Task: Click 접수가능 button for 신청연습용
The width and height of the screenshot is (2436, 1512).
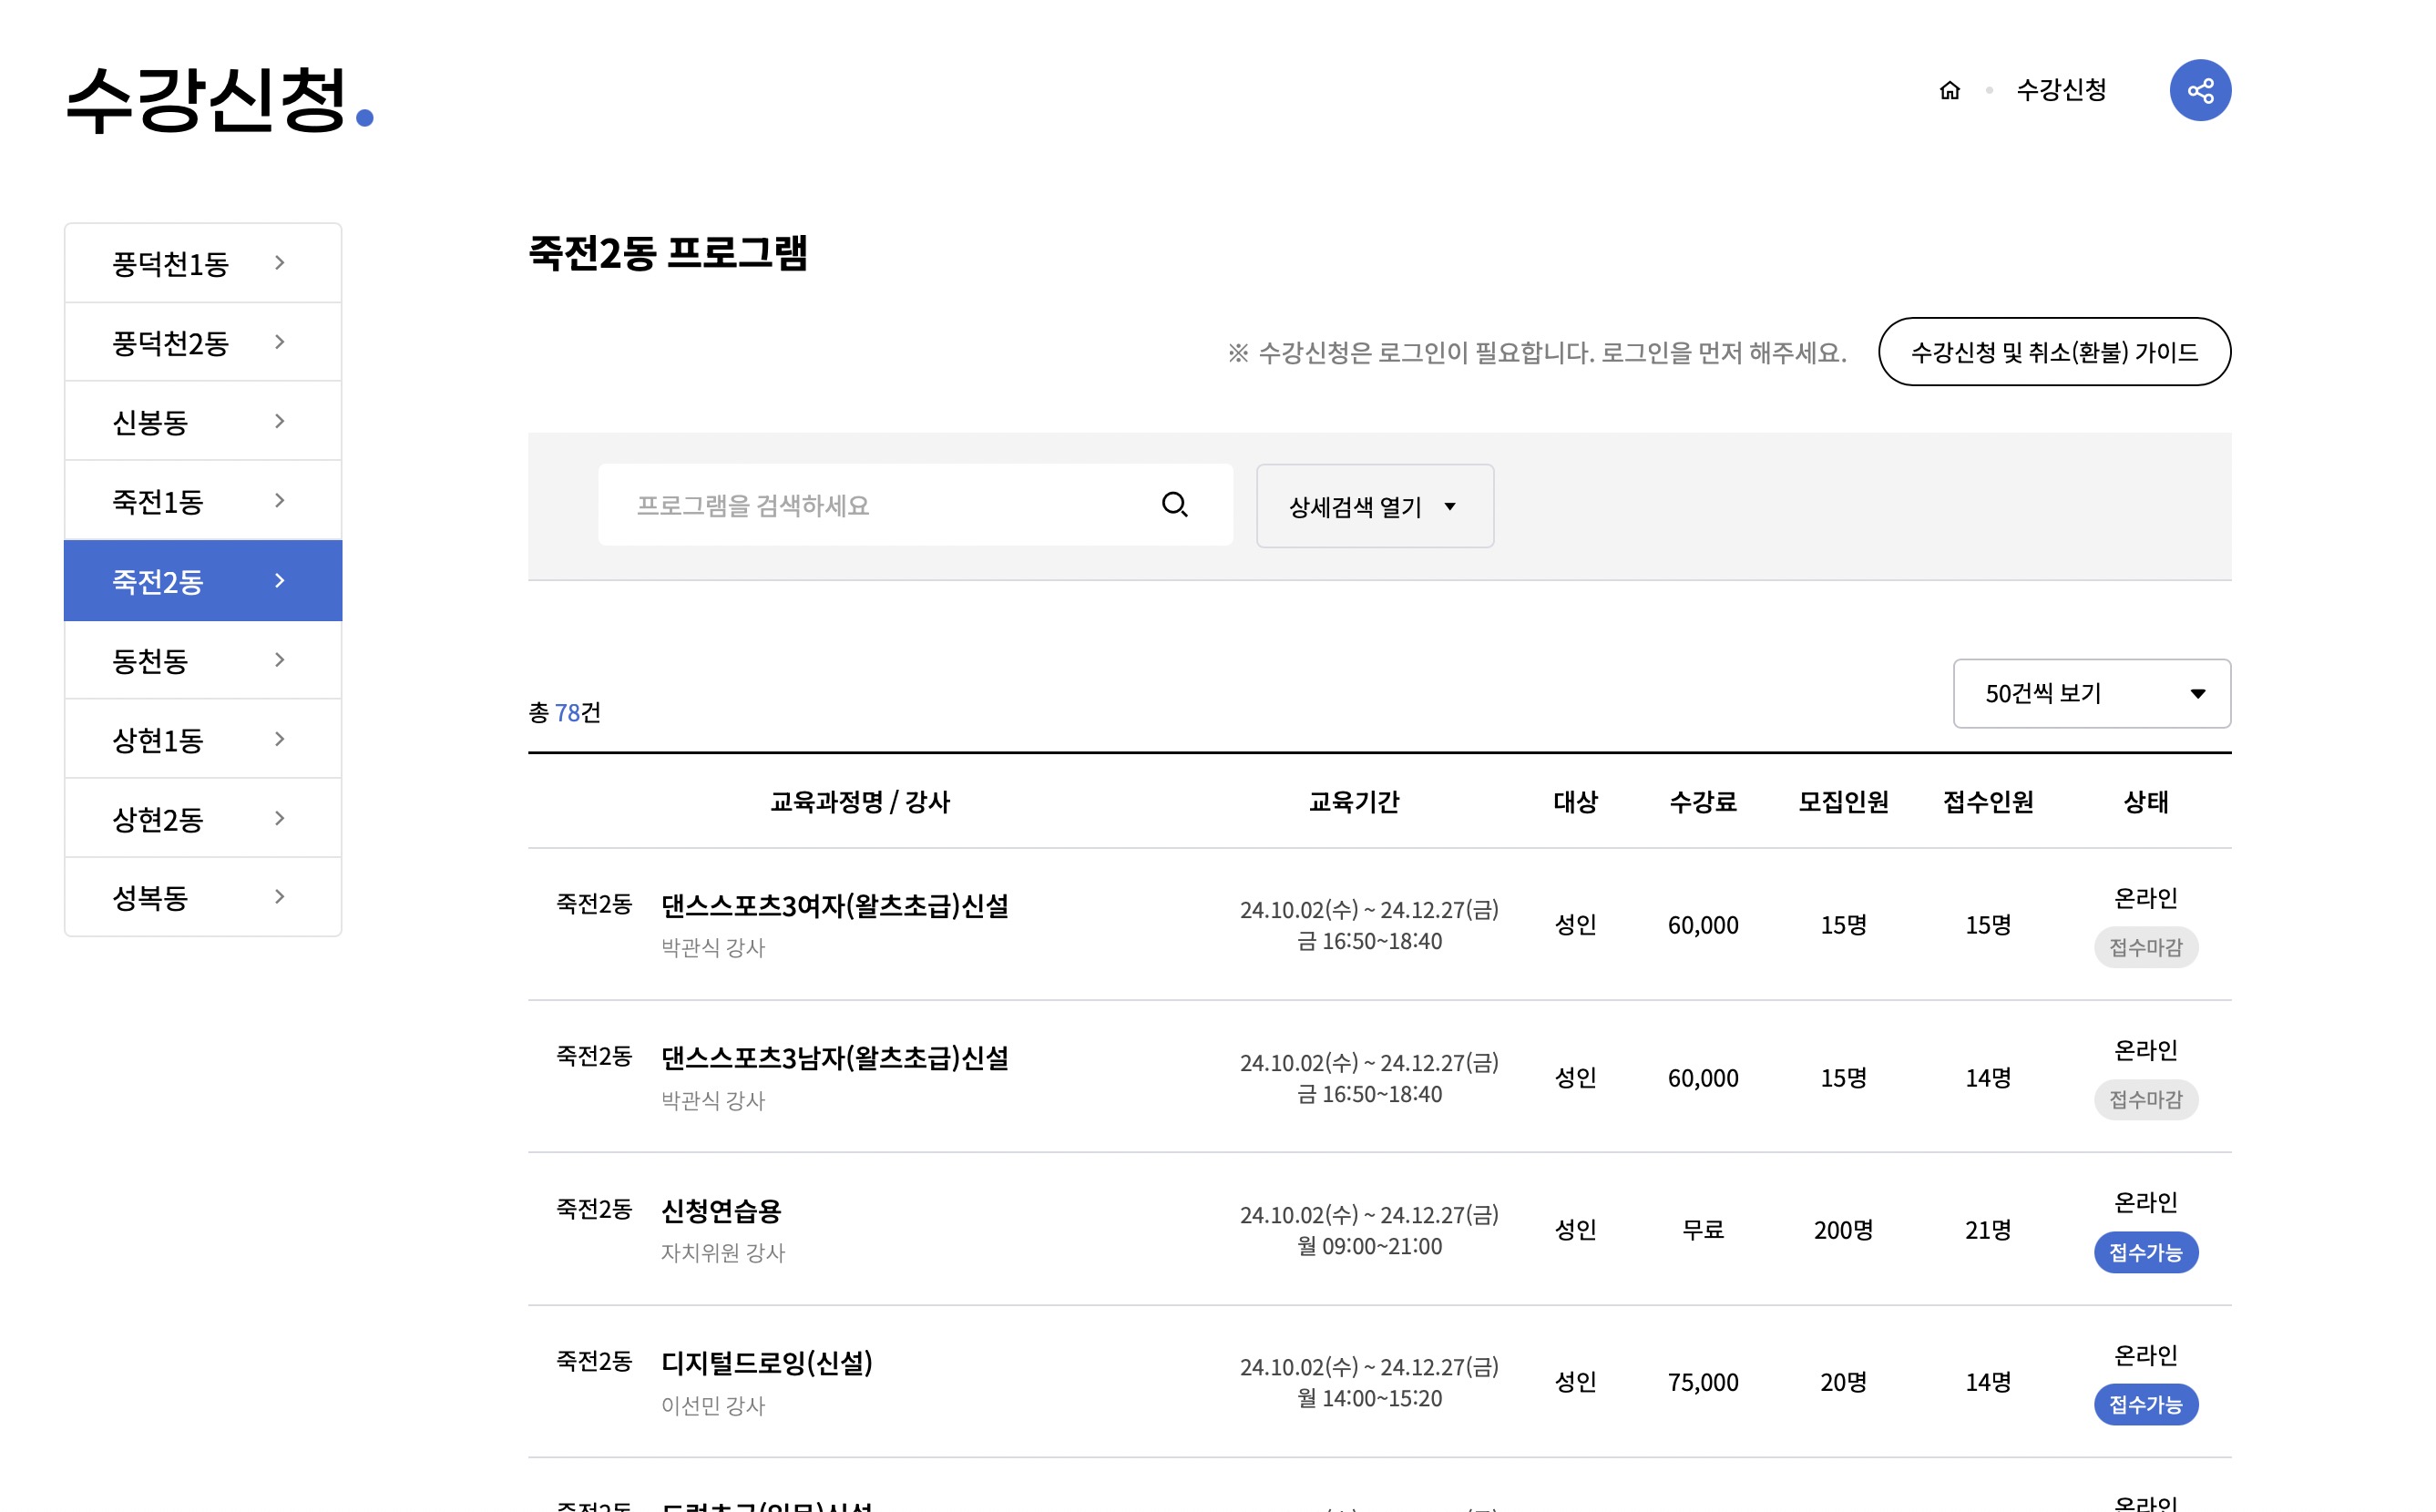Action: coord(2145,1252)
